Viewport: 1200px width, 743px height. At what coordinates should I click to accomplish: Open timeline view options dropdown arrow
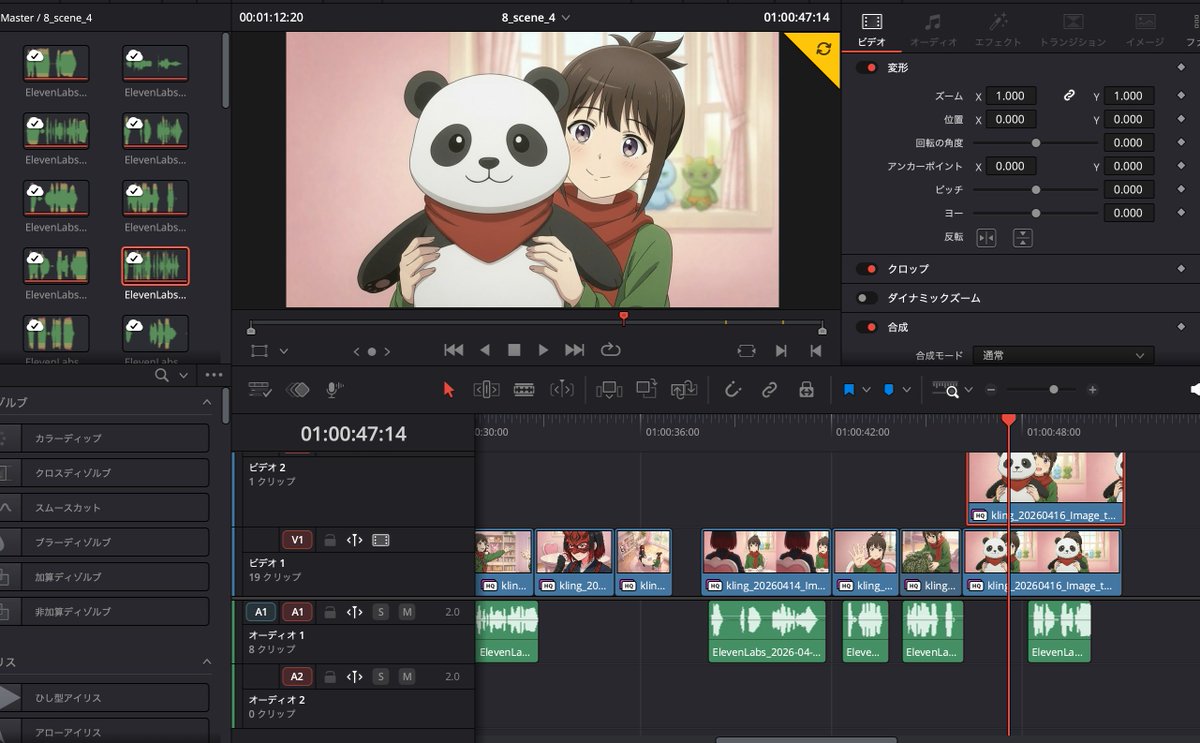[968, 390]
